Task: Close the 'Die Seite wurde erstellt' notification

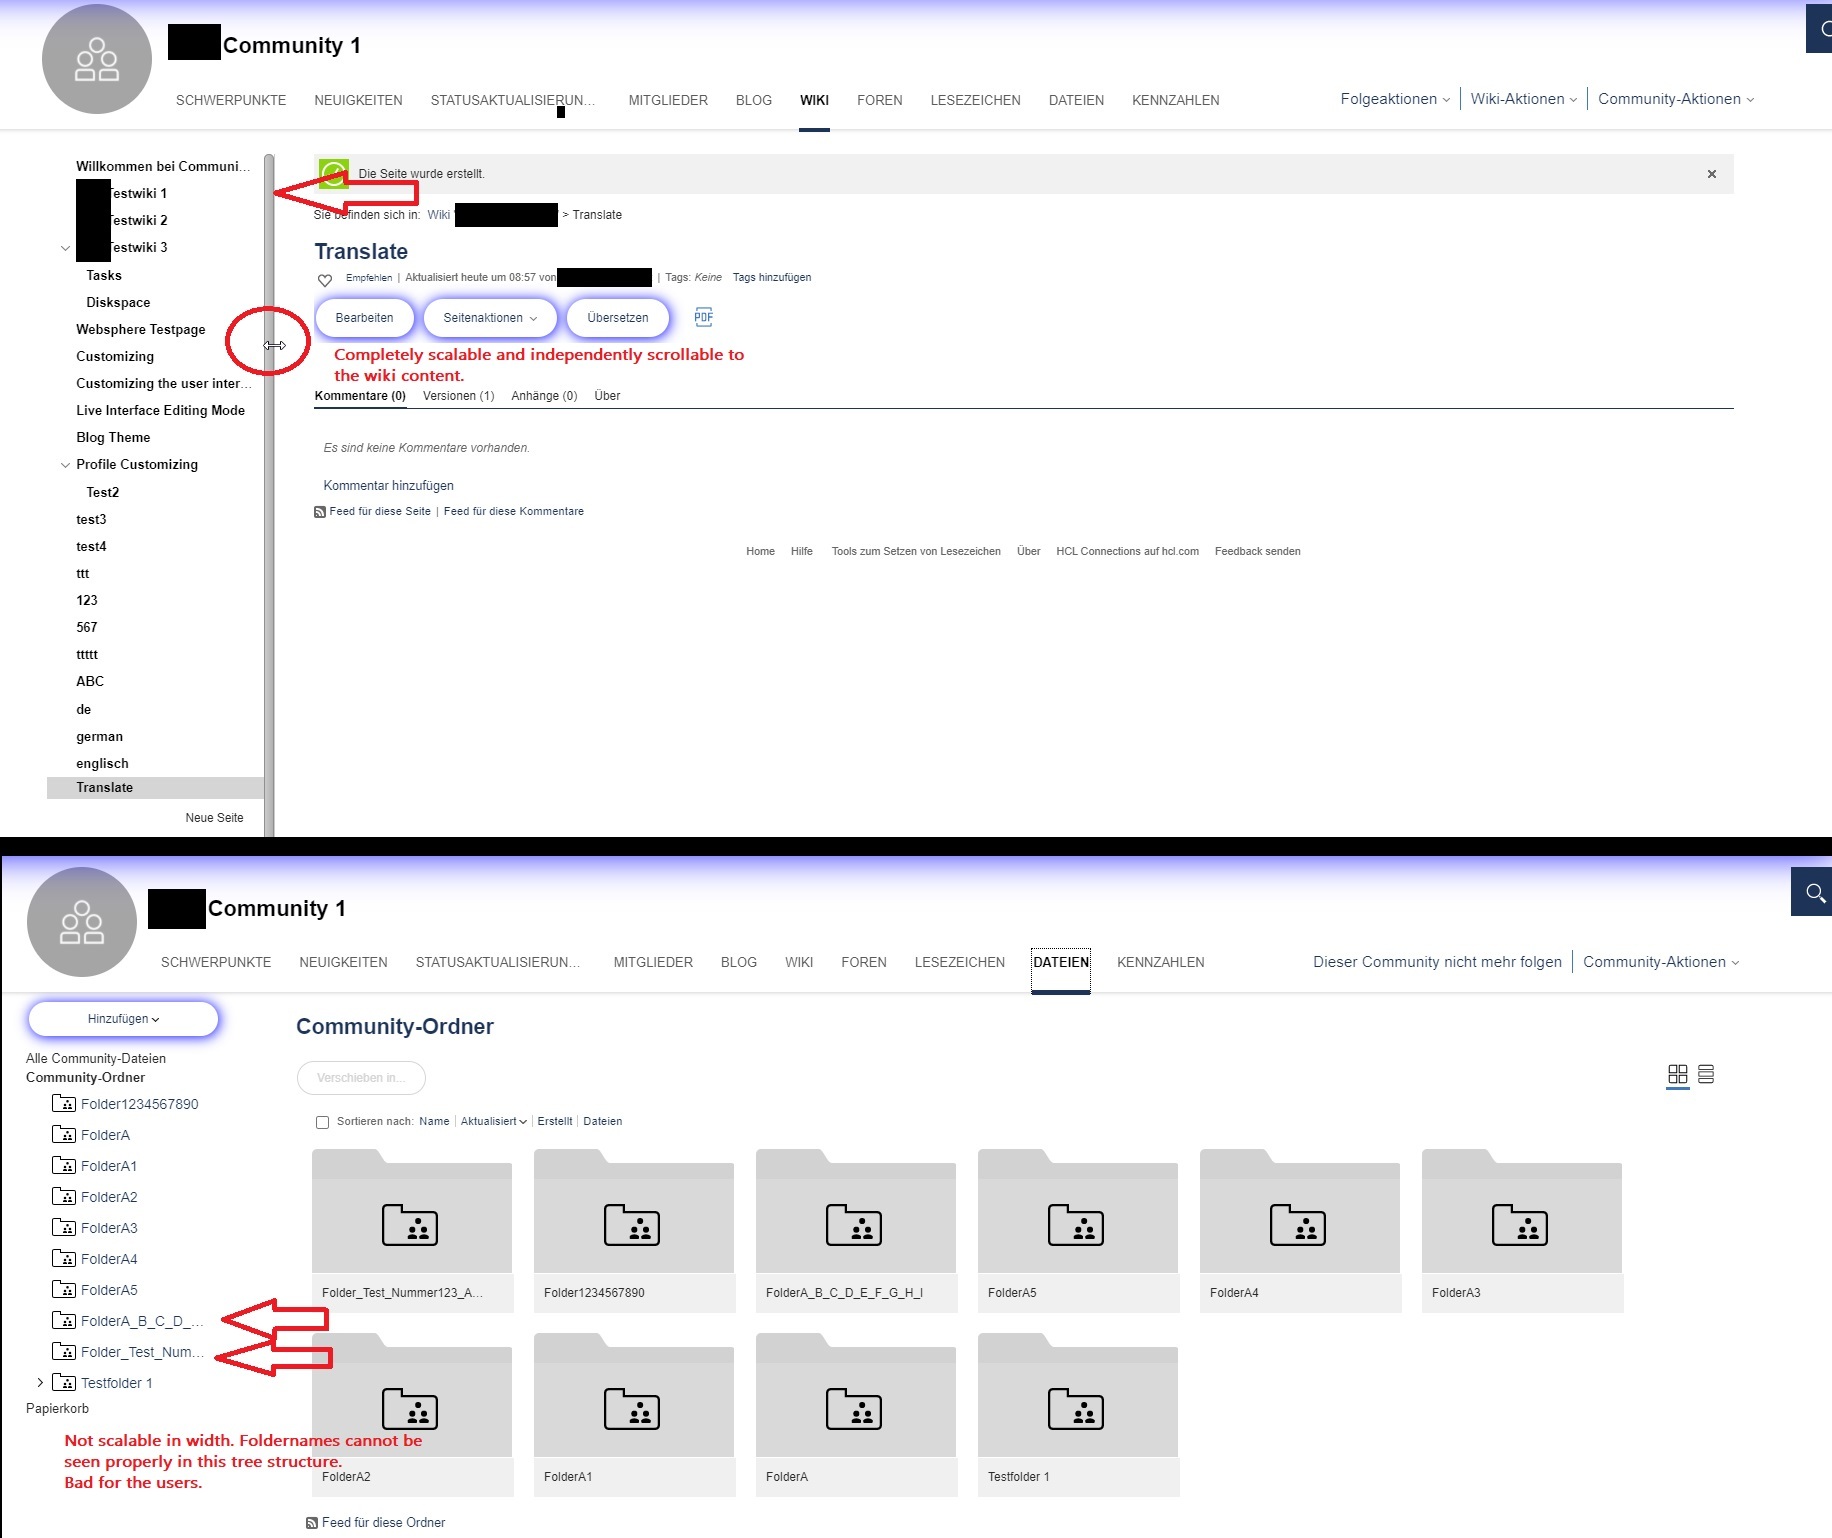Action: click(1711, 174)
